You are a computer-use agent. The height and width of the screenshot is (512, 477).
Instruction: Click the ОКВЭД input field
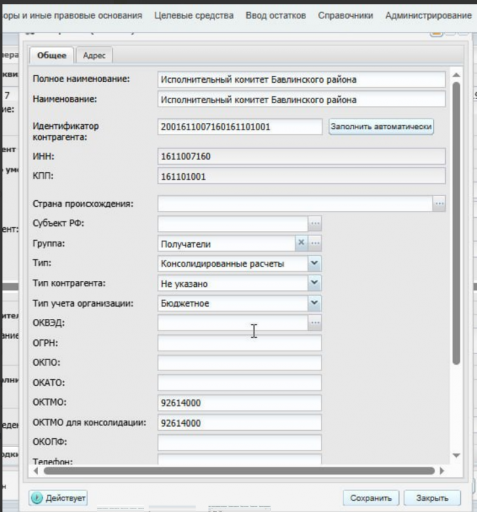click(233, 323)
